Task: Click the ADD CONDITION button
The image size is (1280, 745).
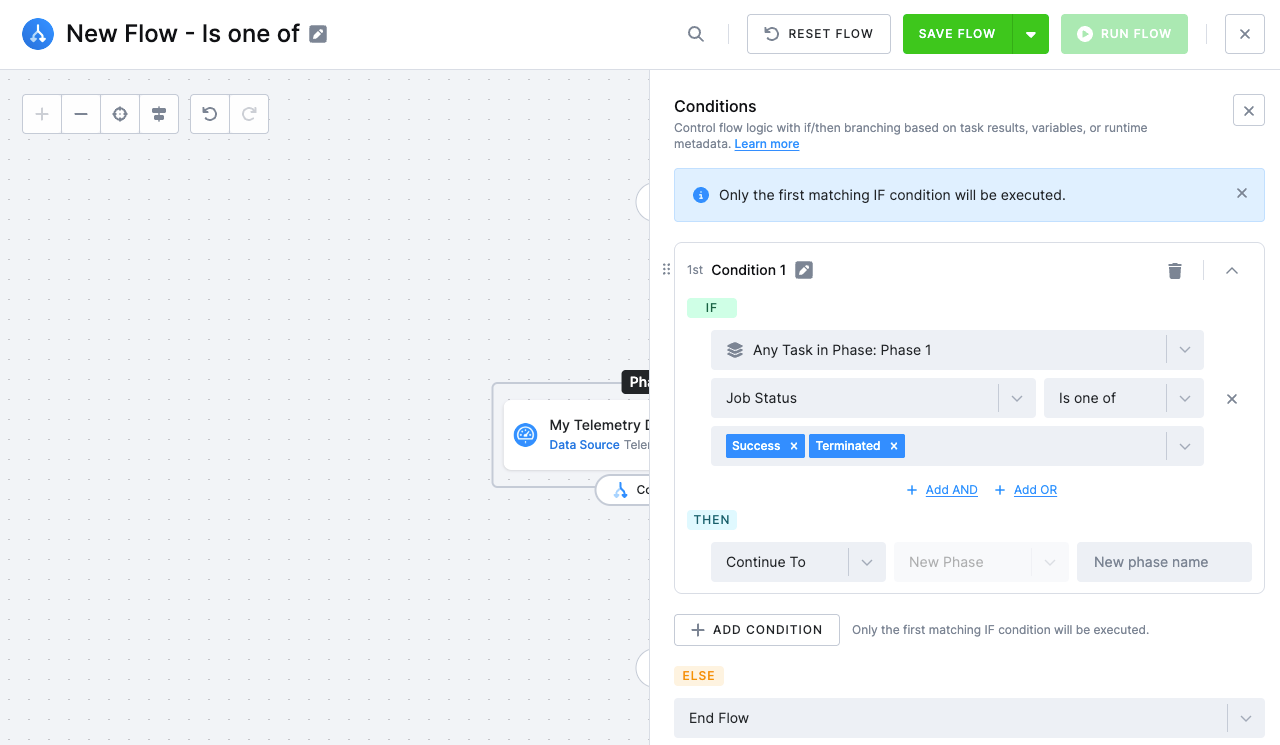Action: pyautogui.click(x=757, y=630)
